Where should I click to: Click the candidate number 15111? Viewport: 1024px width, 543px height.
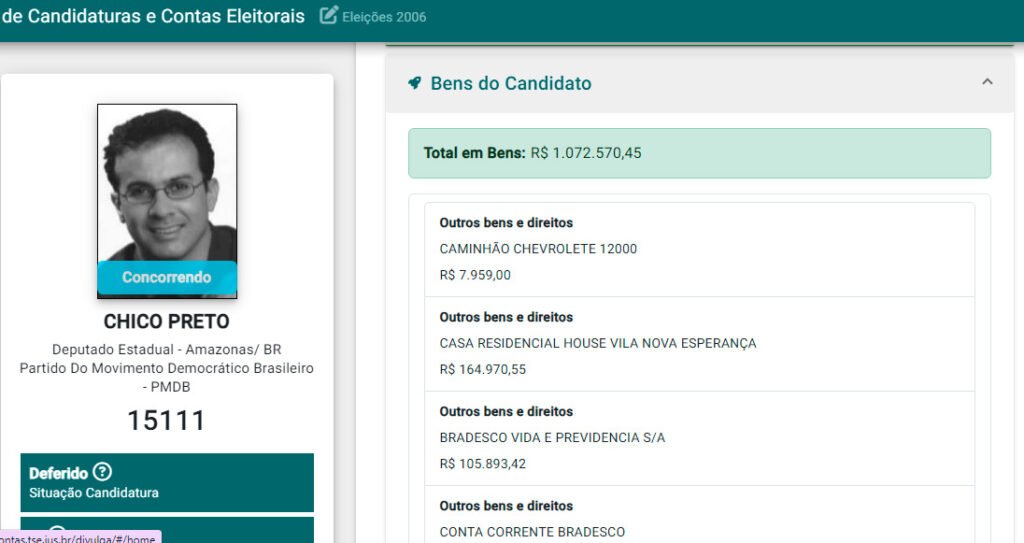tap(167, 420)
